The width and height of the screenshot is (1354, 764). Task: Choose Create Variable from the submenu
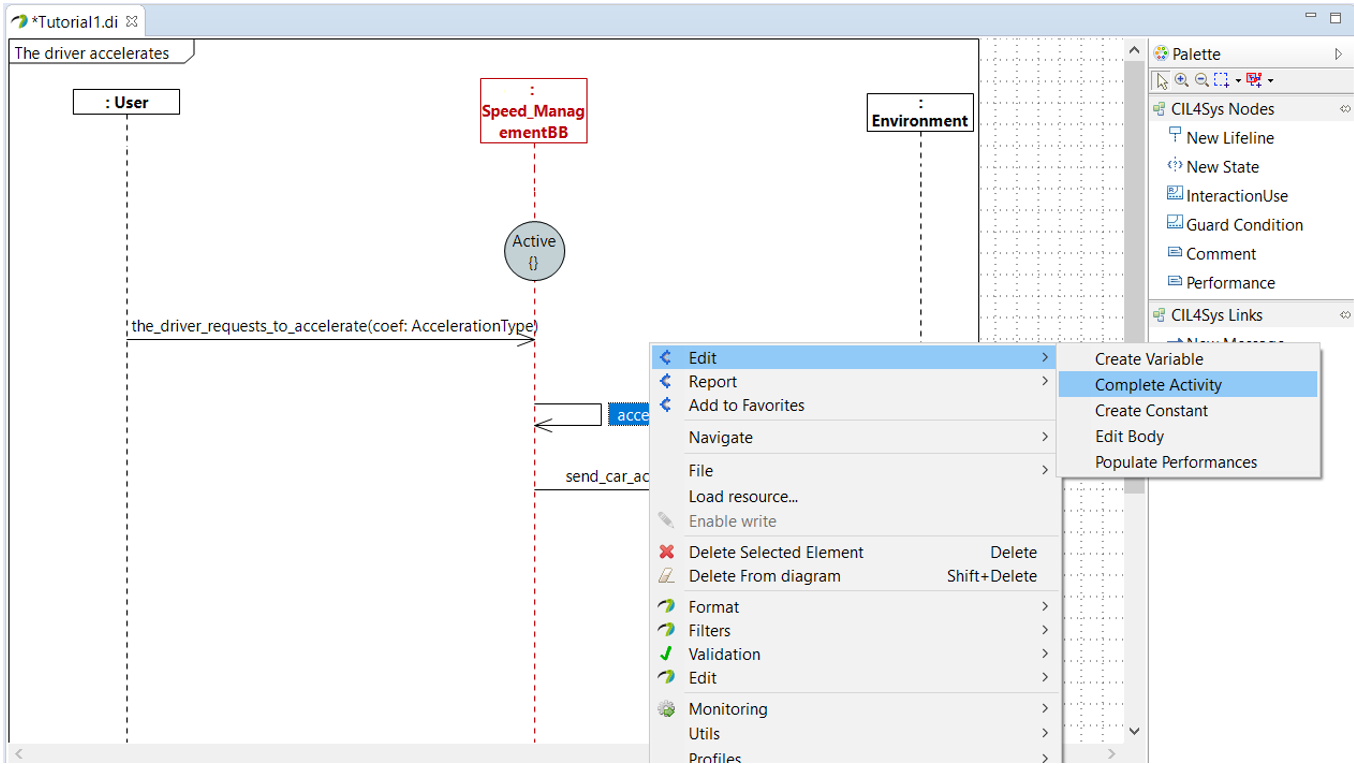(x=1188, y=359)
